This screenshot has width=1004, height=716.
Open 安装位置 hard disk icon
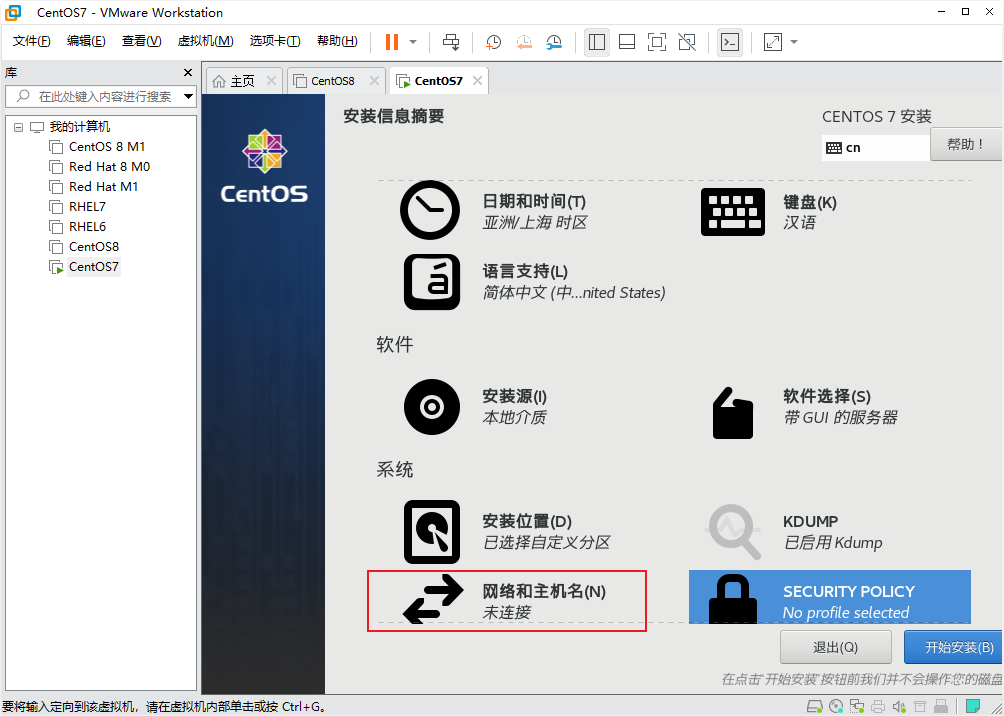pos(432,532)
